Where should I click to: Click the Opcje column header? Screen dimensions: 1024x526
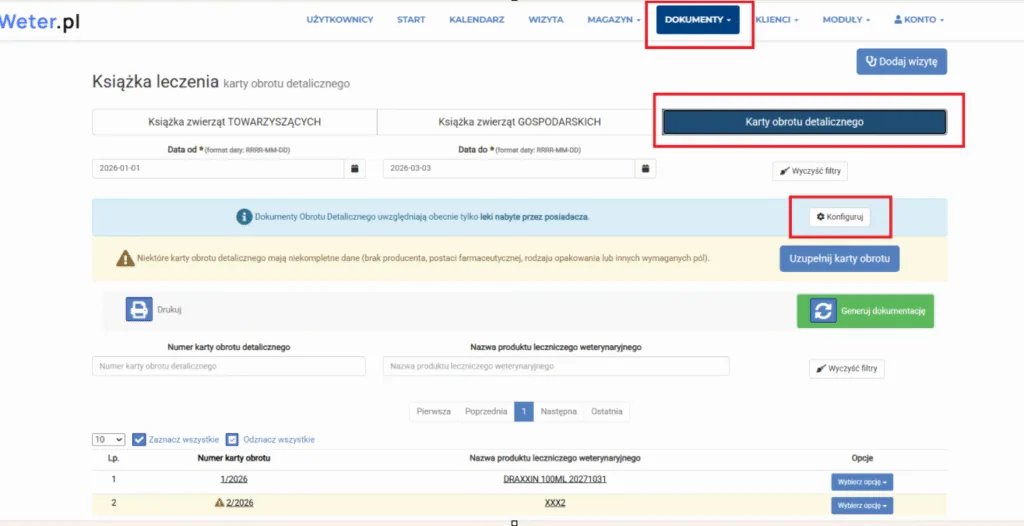862,458
